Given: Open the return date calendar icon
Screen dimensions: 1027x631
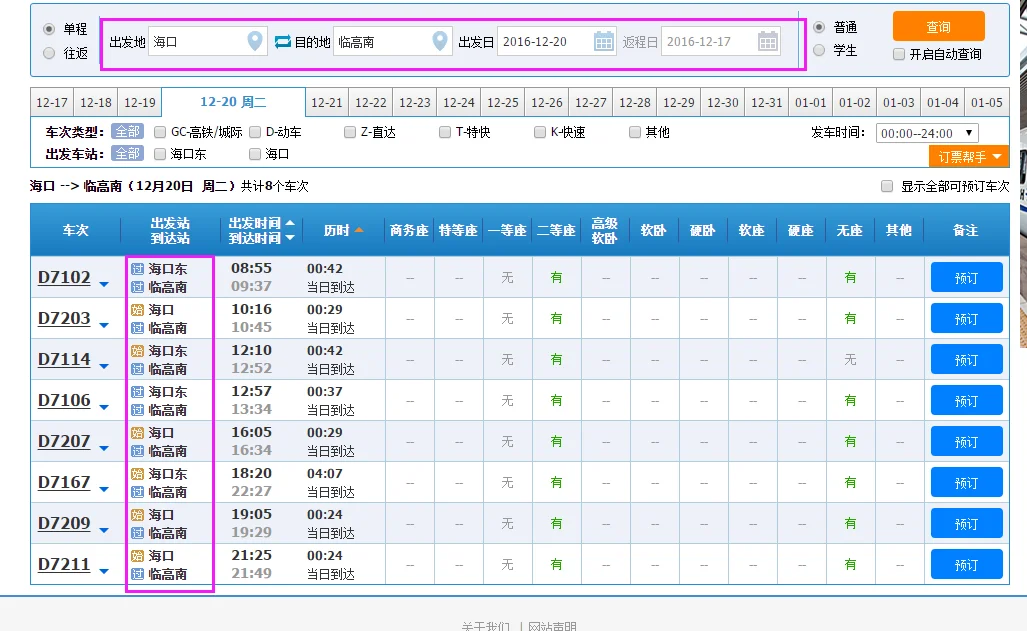Looking at the screenshot, I should tap(767, 41).
